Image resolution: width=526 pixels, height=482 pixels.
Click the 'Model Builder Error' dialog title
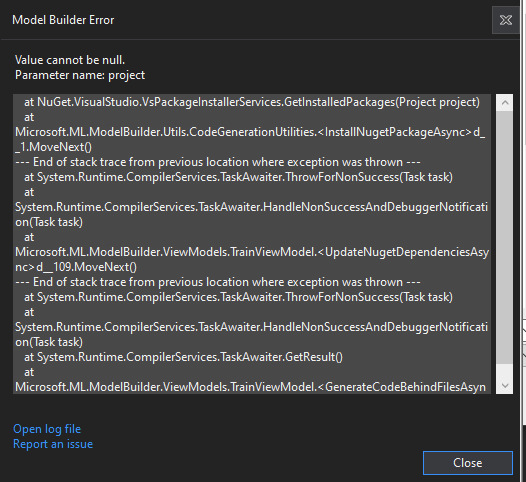[63, 20]
